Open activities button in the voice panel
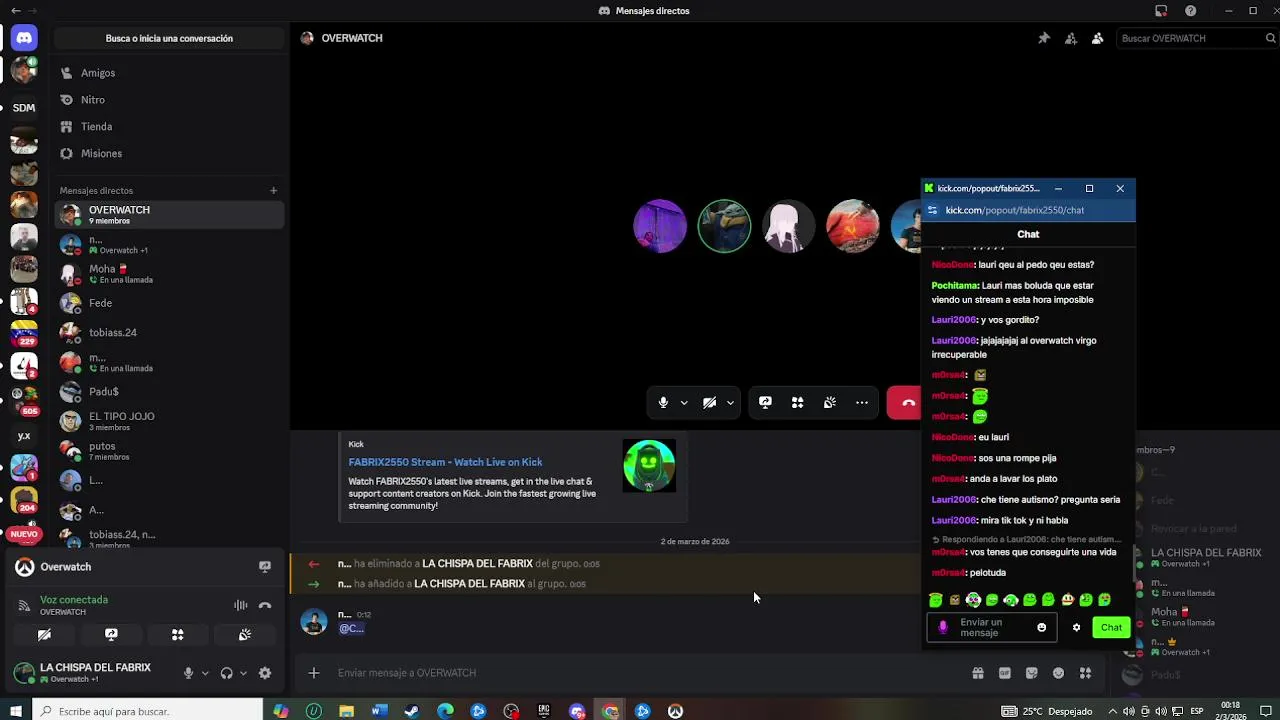Image resolution: width=1280 pixels, height=720 pixels. click(178, 635)
